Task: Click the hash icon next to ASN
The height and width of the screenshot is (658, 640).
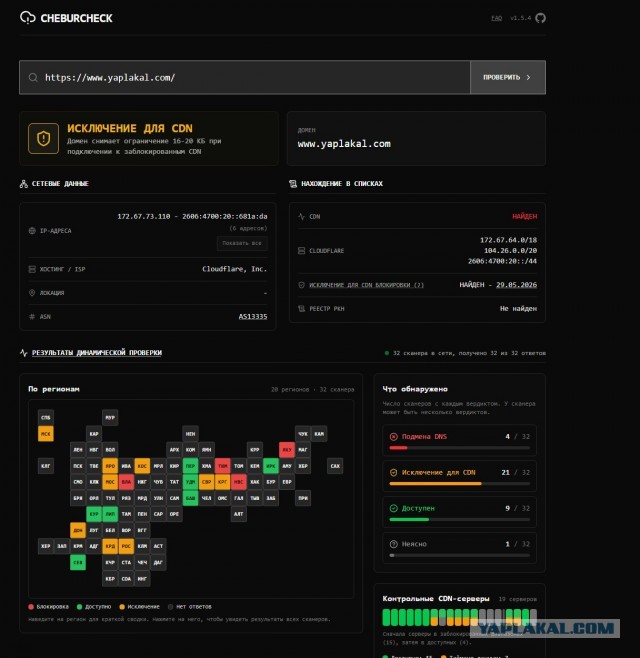Action: (x=32, y=316)
